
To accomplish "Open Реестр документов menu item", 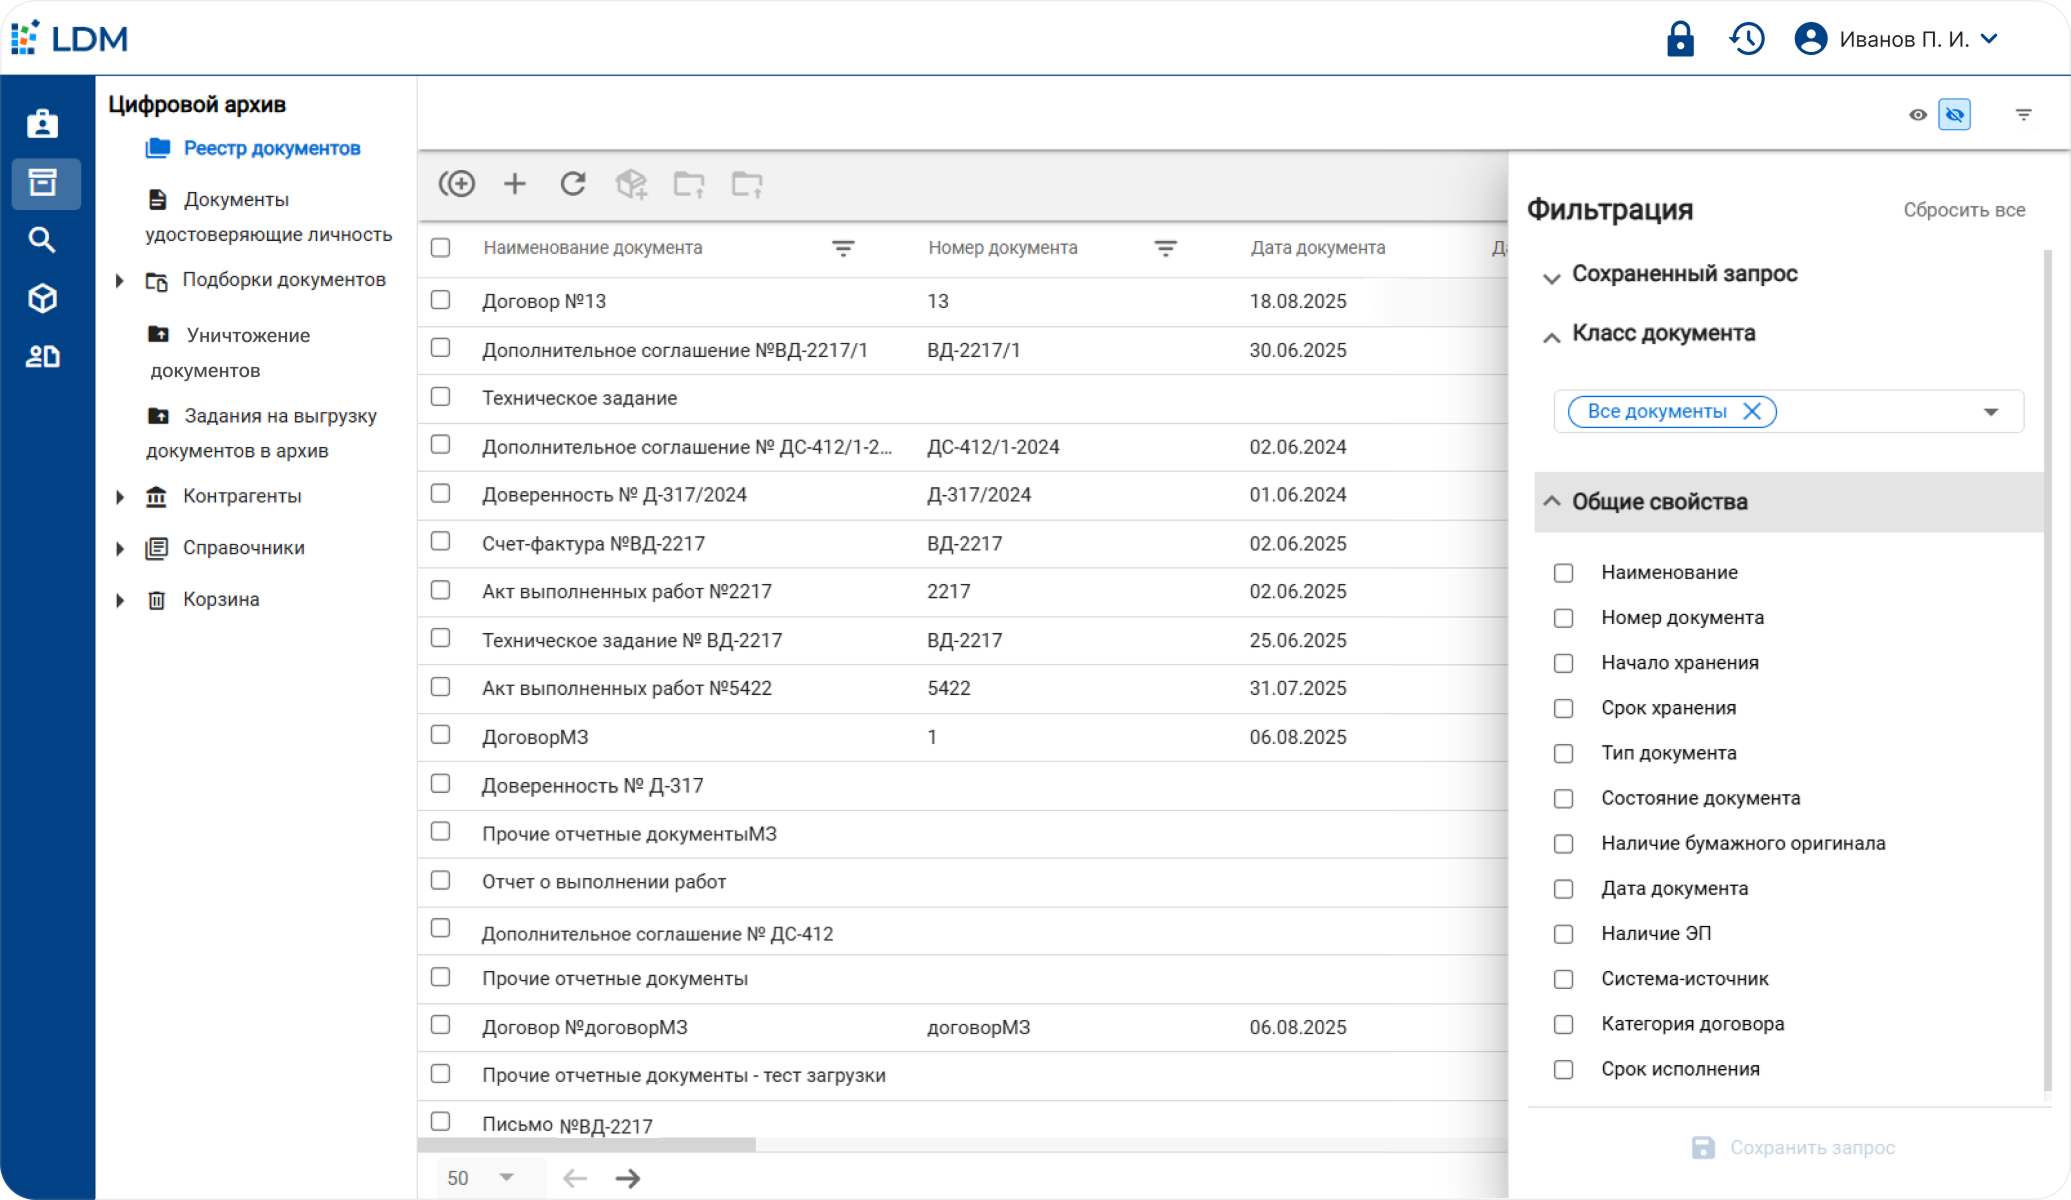I will (x=271, y=148).
